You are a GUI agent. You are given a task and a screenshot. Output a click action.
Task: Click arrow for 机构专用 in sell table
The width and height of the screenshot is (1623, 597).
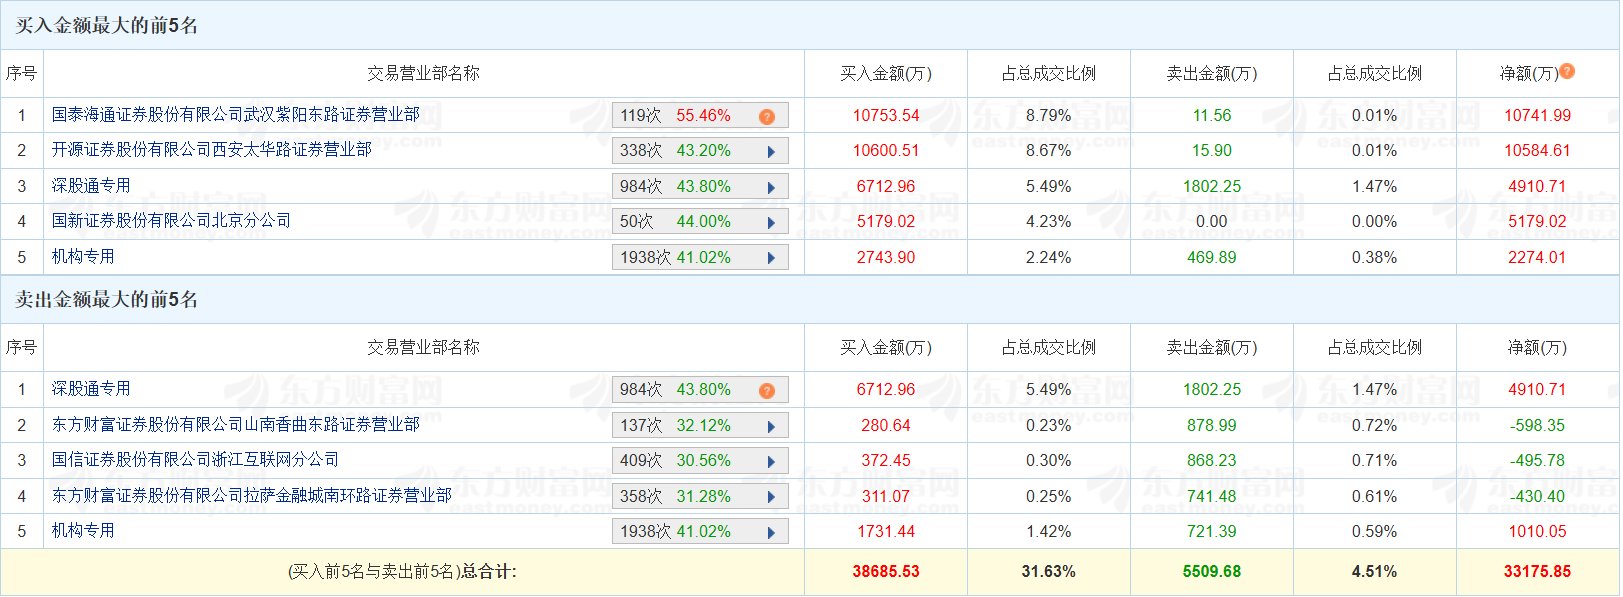[x=771, y=532]
